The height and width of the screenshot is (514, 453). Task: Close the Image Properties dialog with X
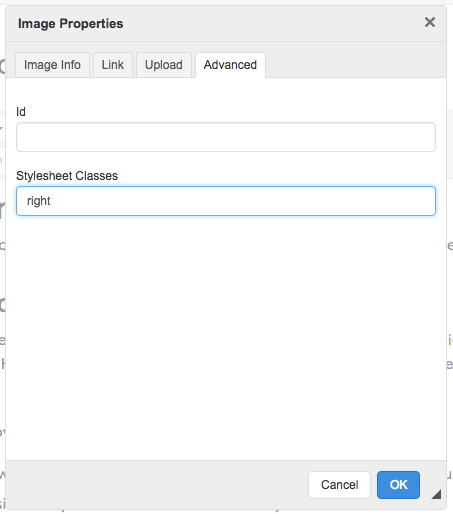(430, 22)
